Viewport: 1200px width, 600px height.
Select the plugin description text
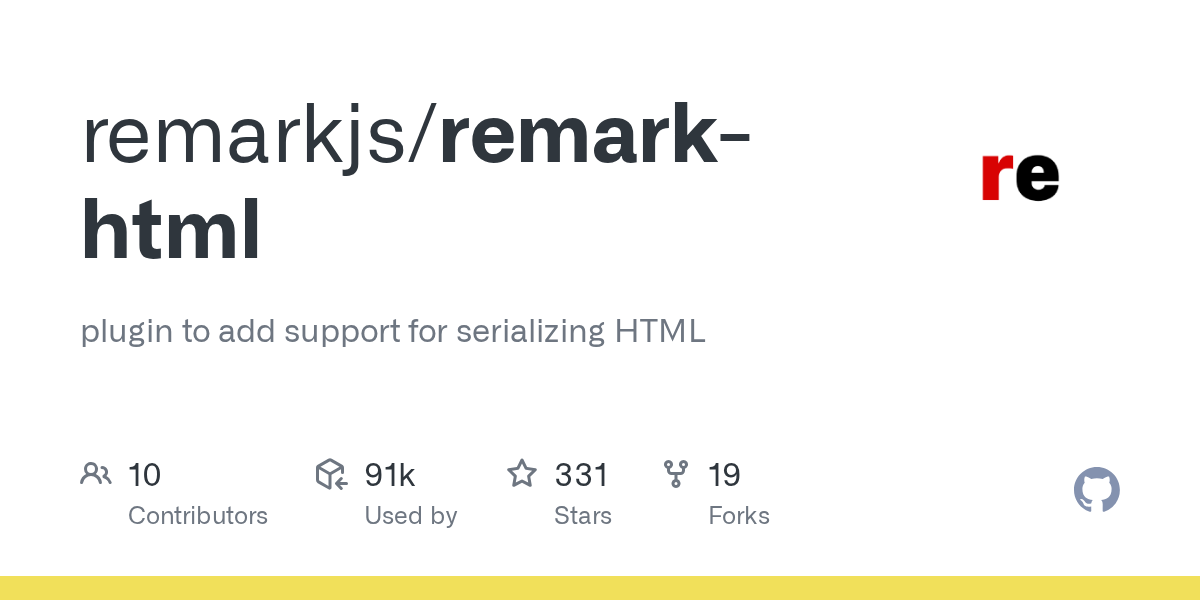[393, 331]
